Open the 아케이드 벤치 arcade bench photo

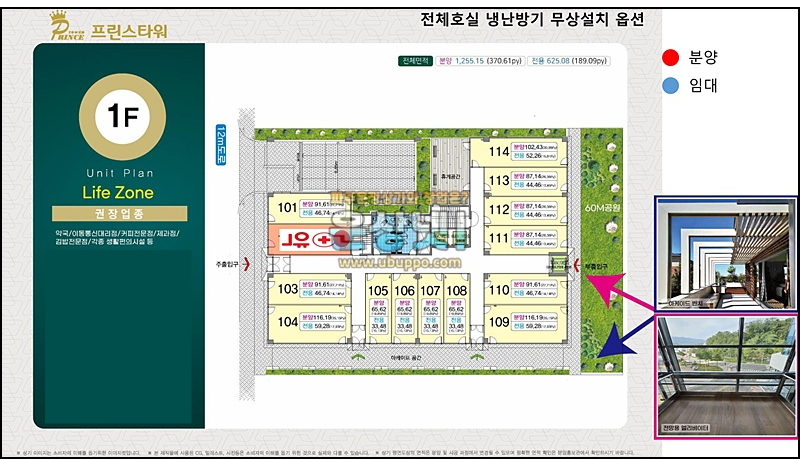coord(726,253)
